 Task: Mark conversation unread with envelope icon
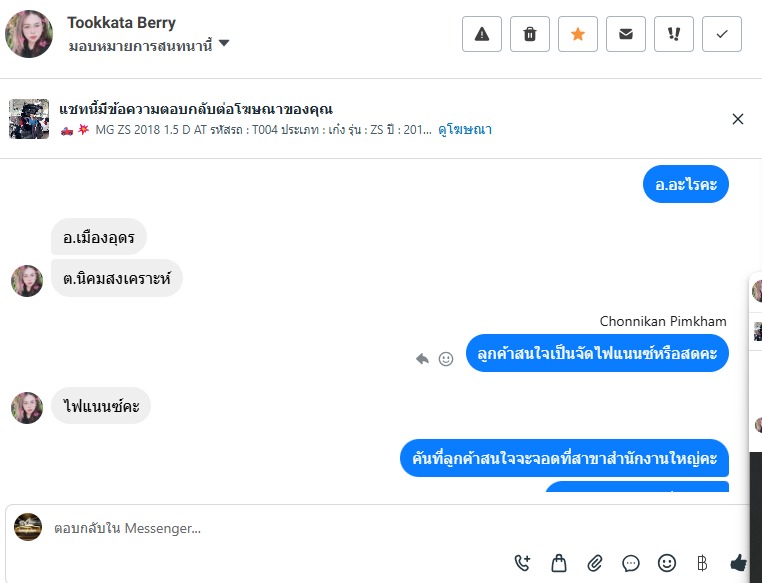626,34
